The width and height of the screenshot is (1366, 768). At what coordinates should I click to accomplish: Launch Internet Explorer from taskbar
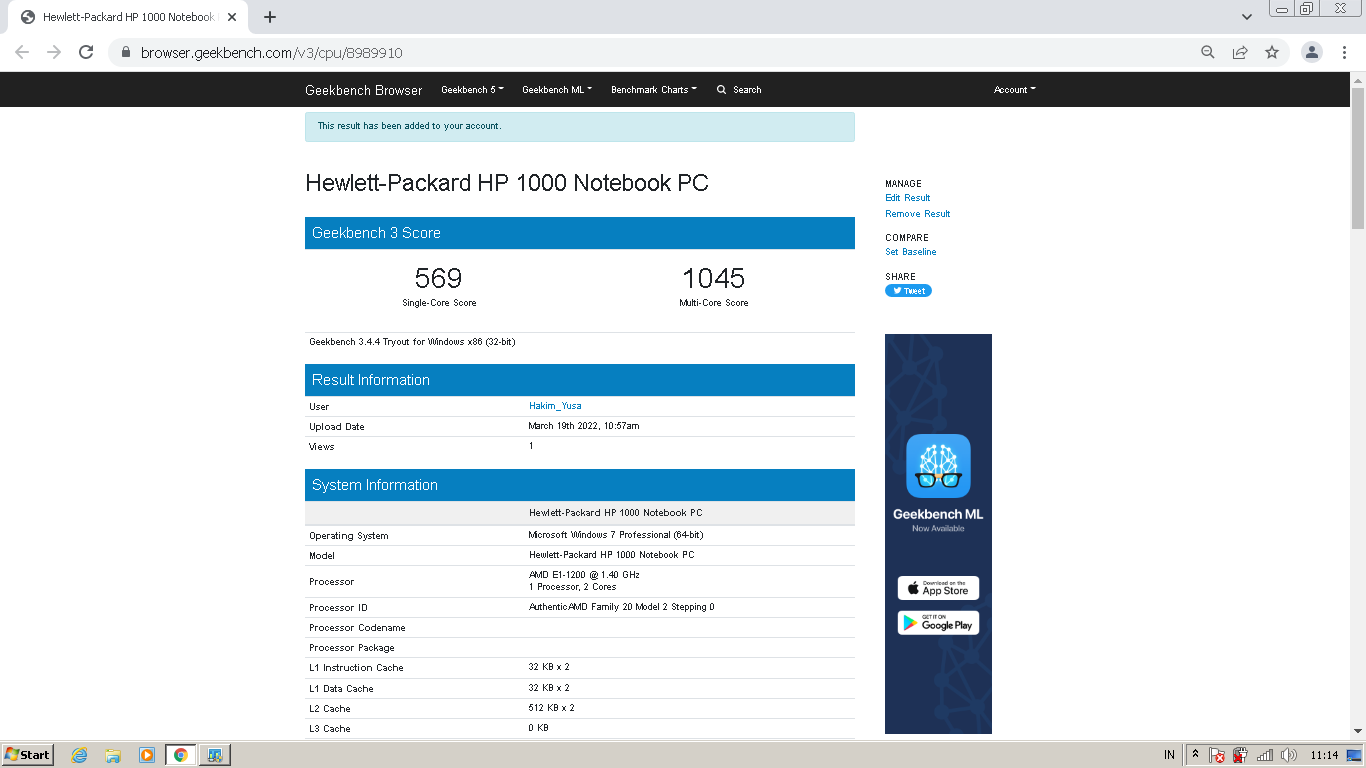(x=80, y=755)
